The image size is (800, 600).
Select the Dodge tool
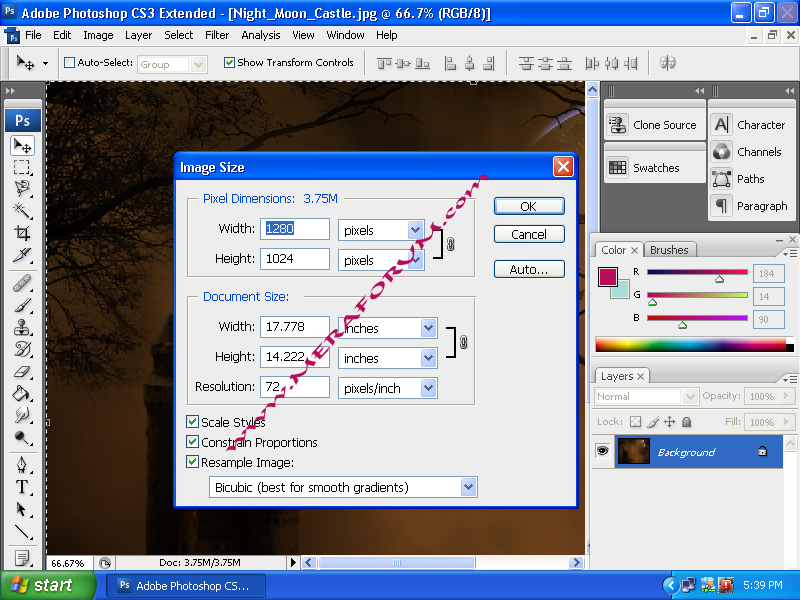(22, 437)
